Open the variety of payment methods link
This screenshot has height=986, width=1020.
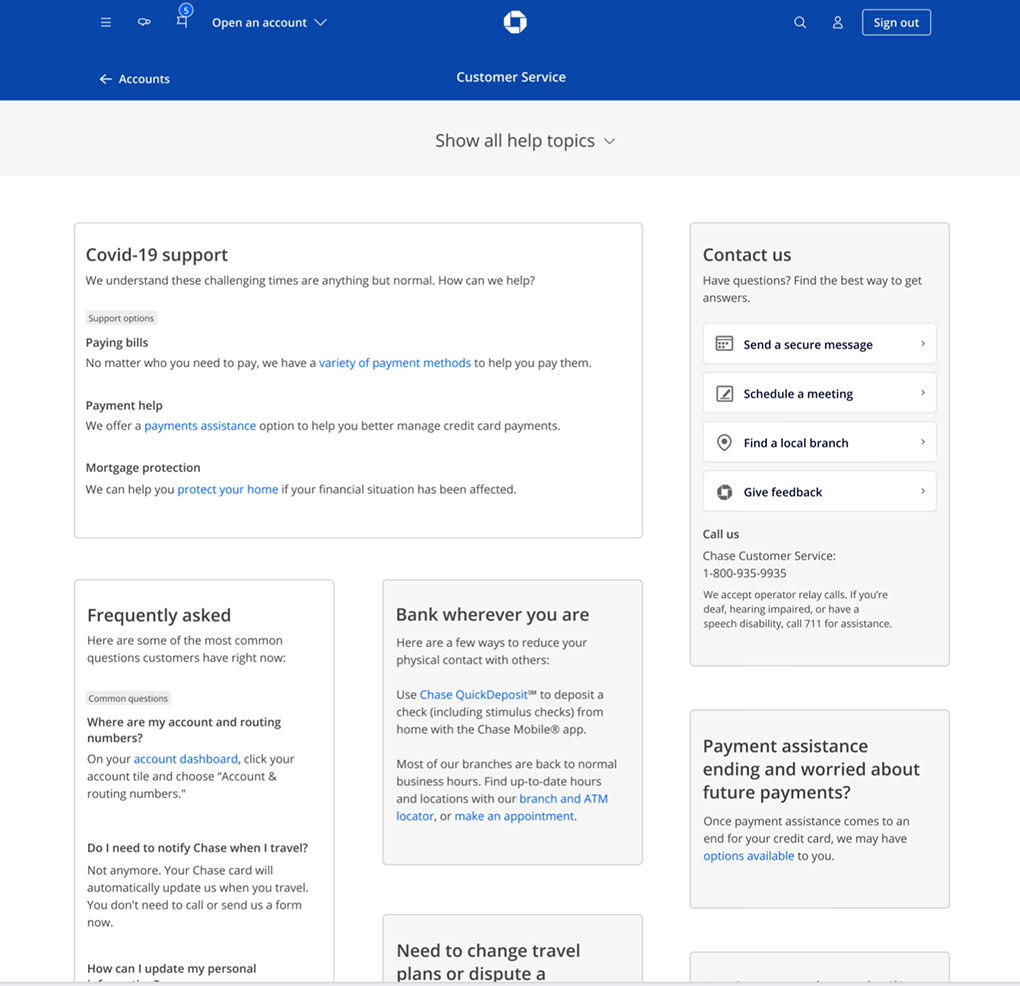[395, 363]
